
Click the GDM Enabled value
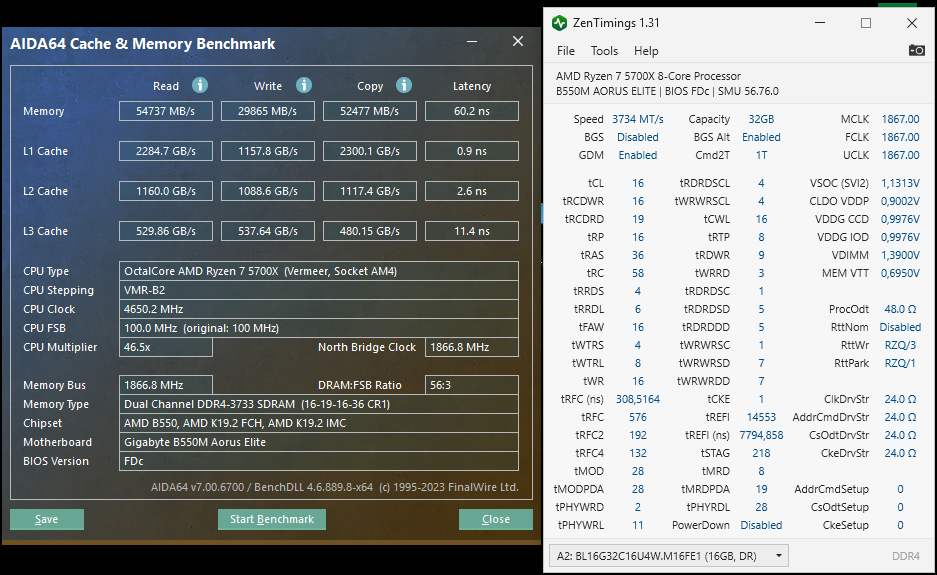(638, 155)
